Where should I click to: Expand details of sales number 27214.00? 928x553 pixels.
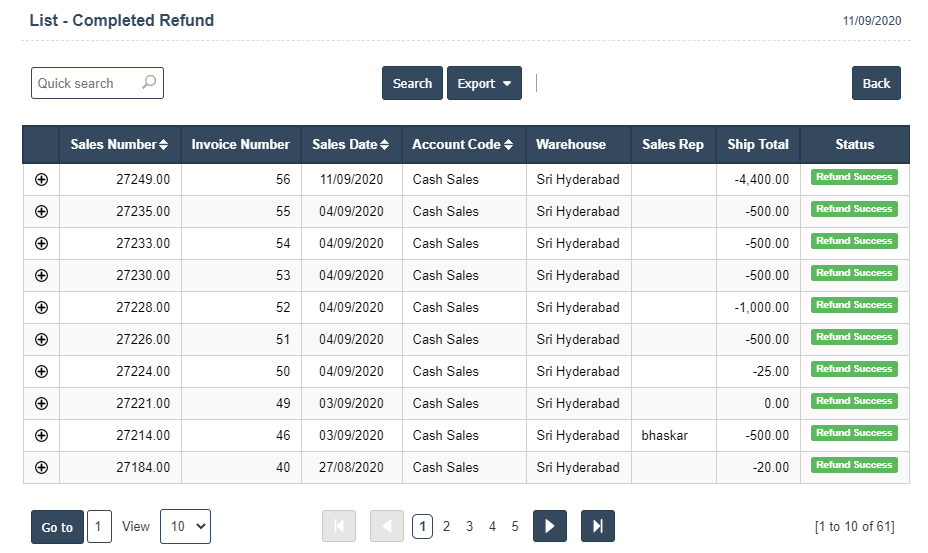(41, 435)
